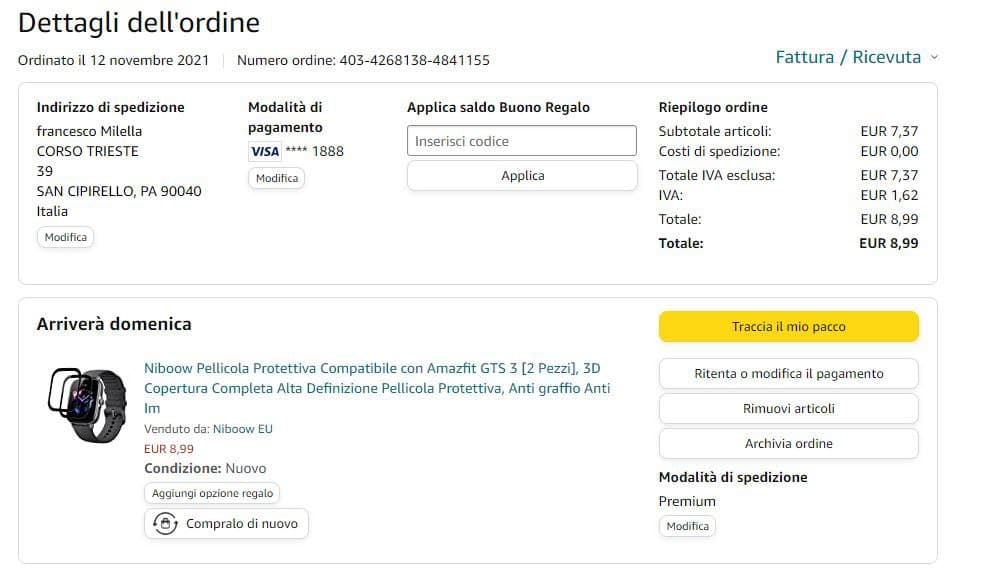Click Aggiungi opzione regalo

(212, 493)
